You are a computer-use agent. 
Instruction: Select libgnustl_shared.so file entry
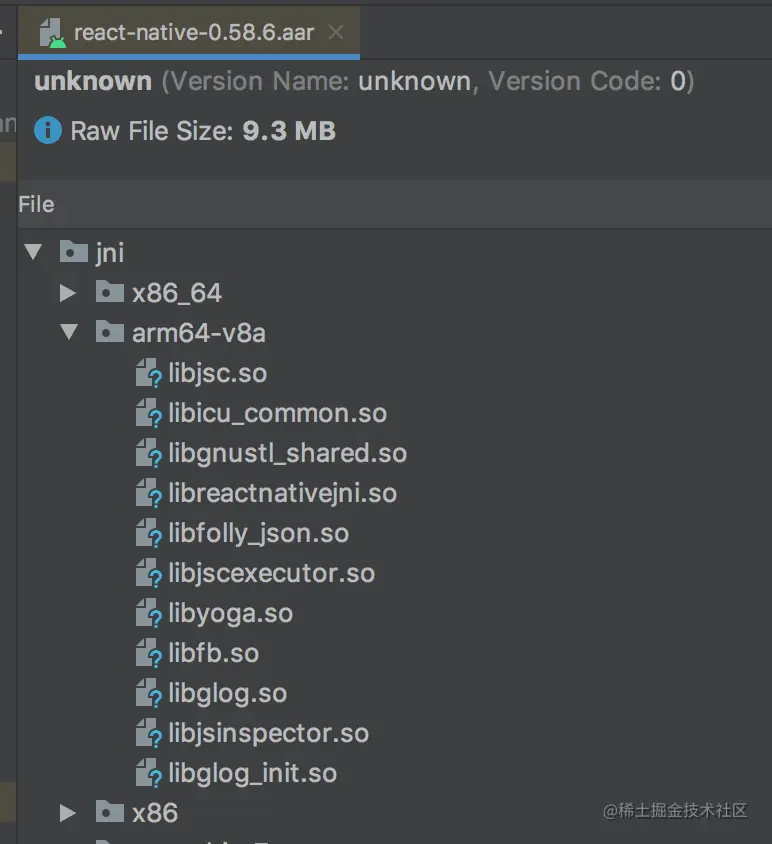pos(287,454)
